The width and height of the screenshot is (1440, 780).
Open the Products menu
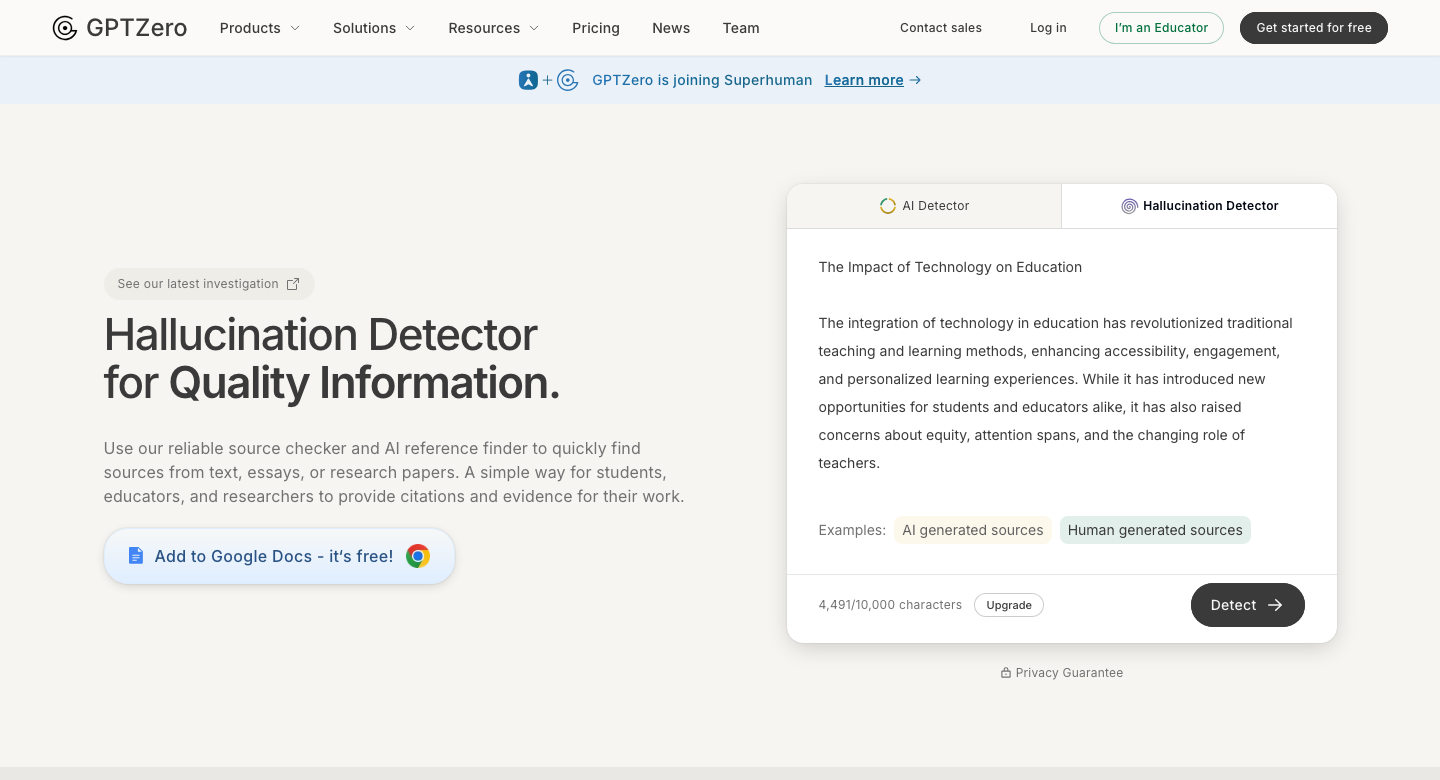(x=260, y=28)
